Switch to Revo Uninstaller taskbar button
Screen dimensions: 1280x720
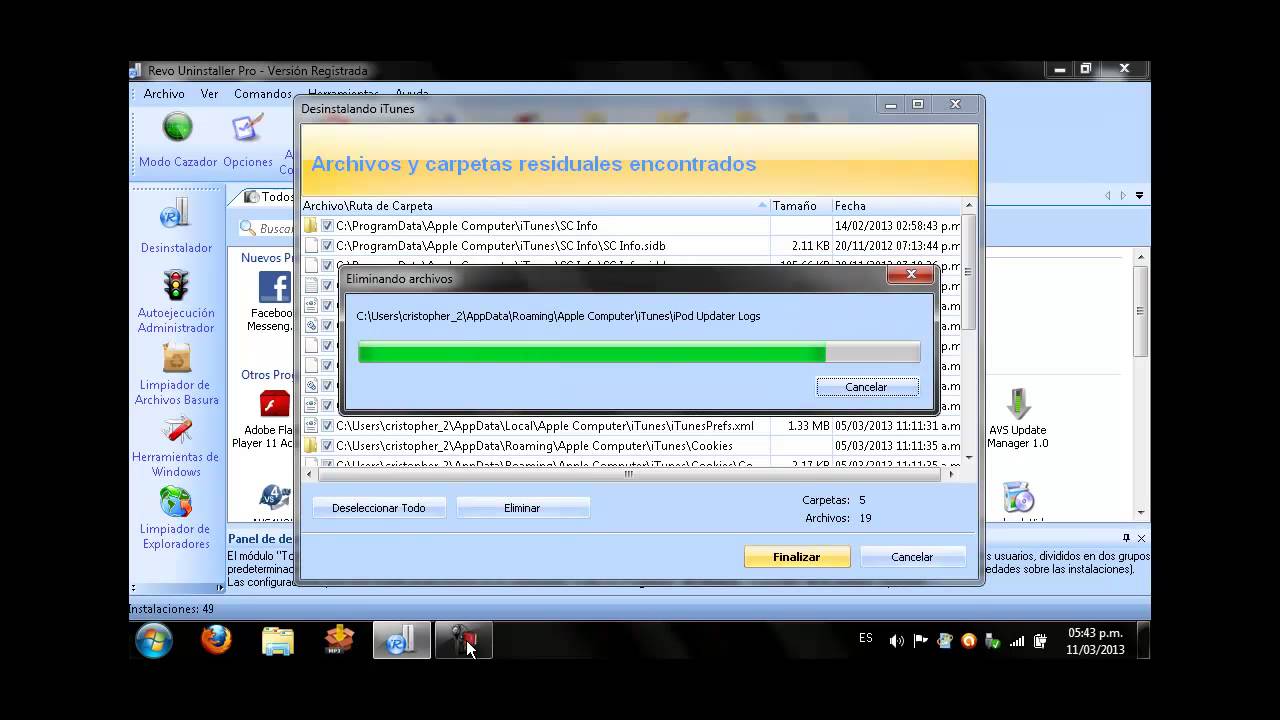click(402, 640)
